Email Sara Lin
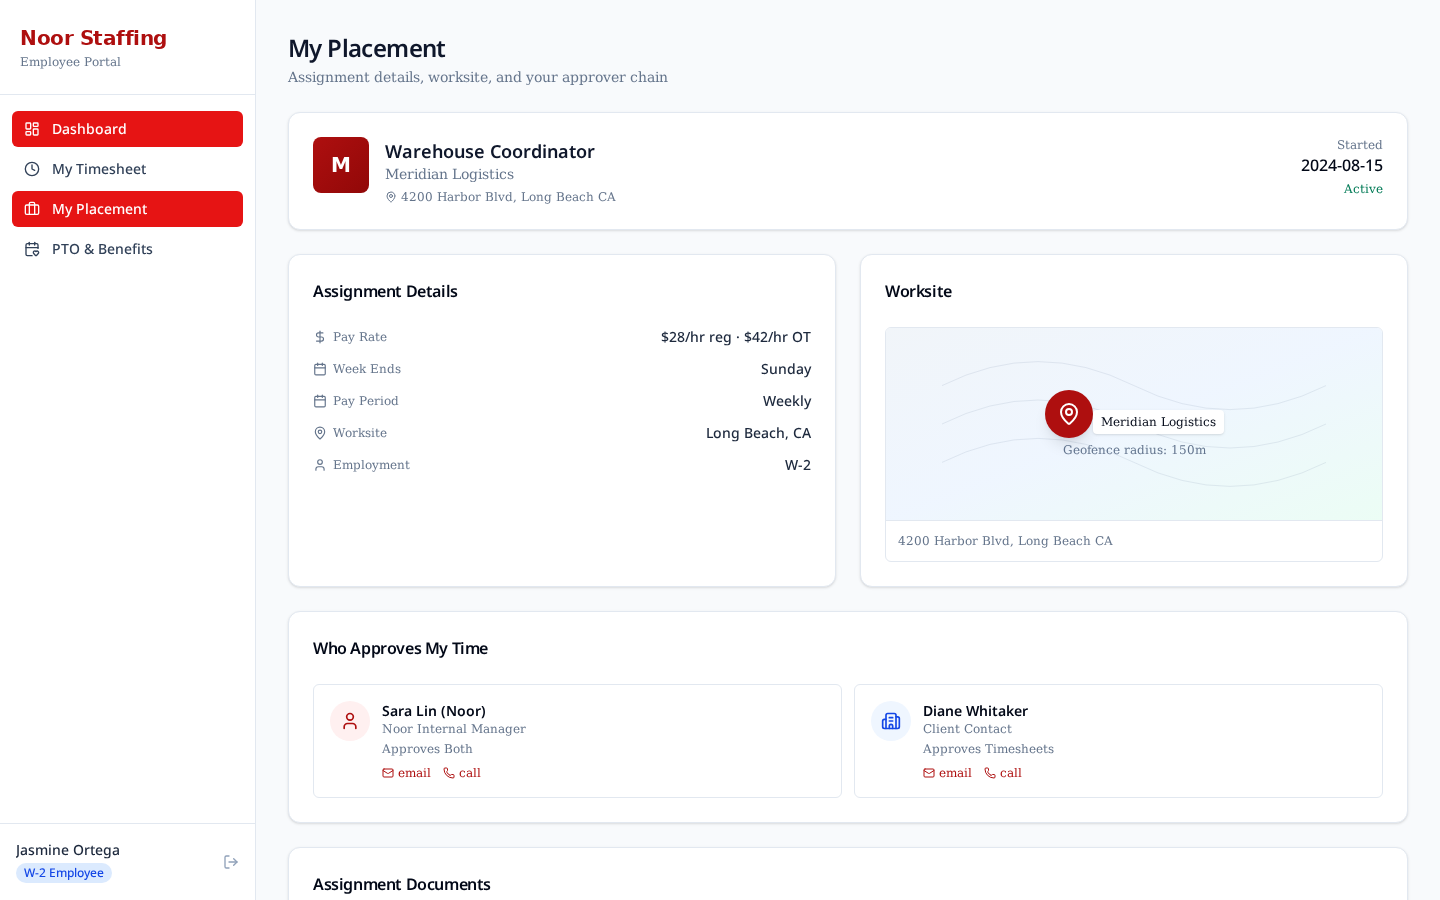This screenshot has width=1440, height=900. 406,773
